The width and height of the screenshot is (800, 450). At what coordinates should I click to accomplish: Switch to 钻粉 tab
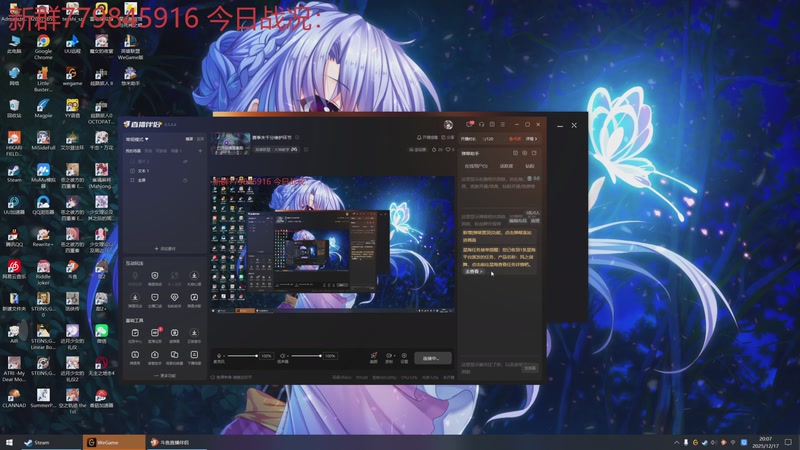530,166
